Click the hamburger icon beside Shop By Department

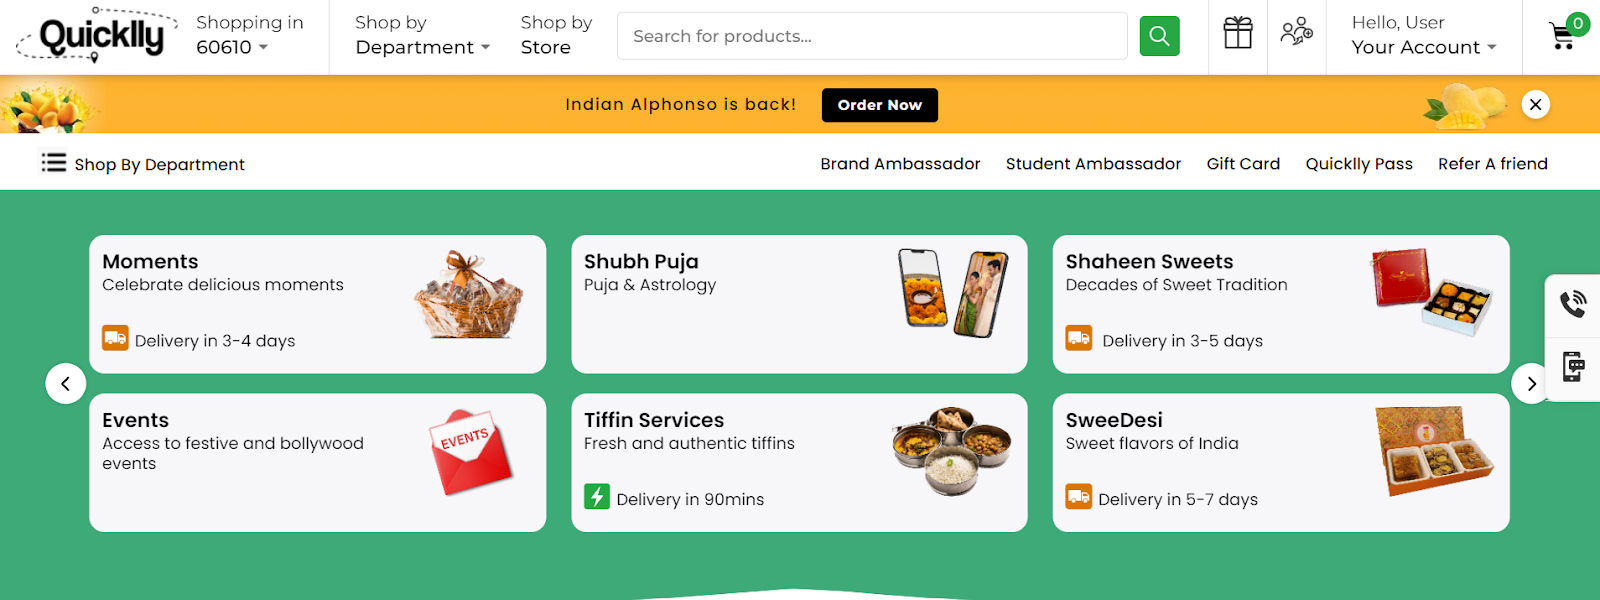click(54, 163)
